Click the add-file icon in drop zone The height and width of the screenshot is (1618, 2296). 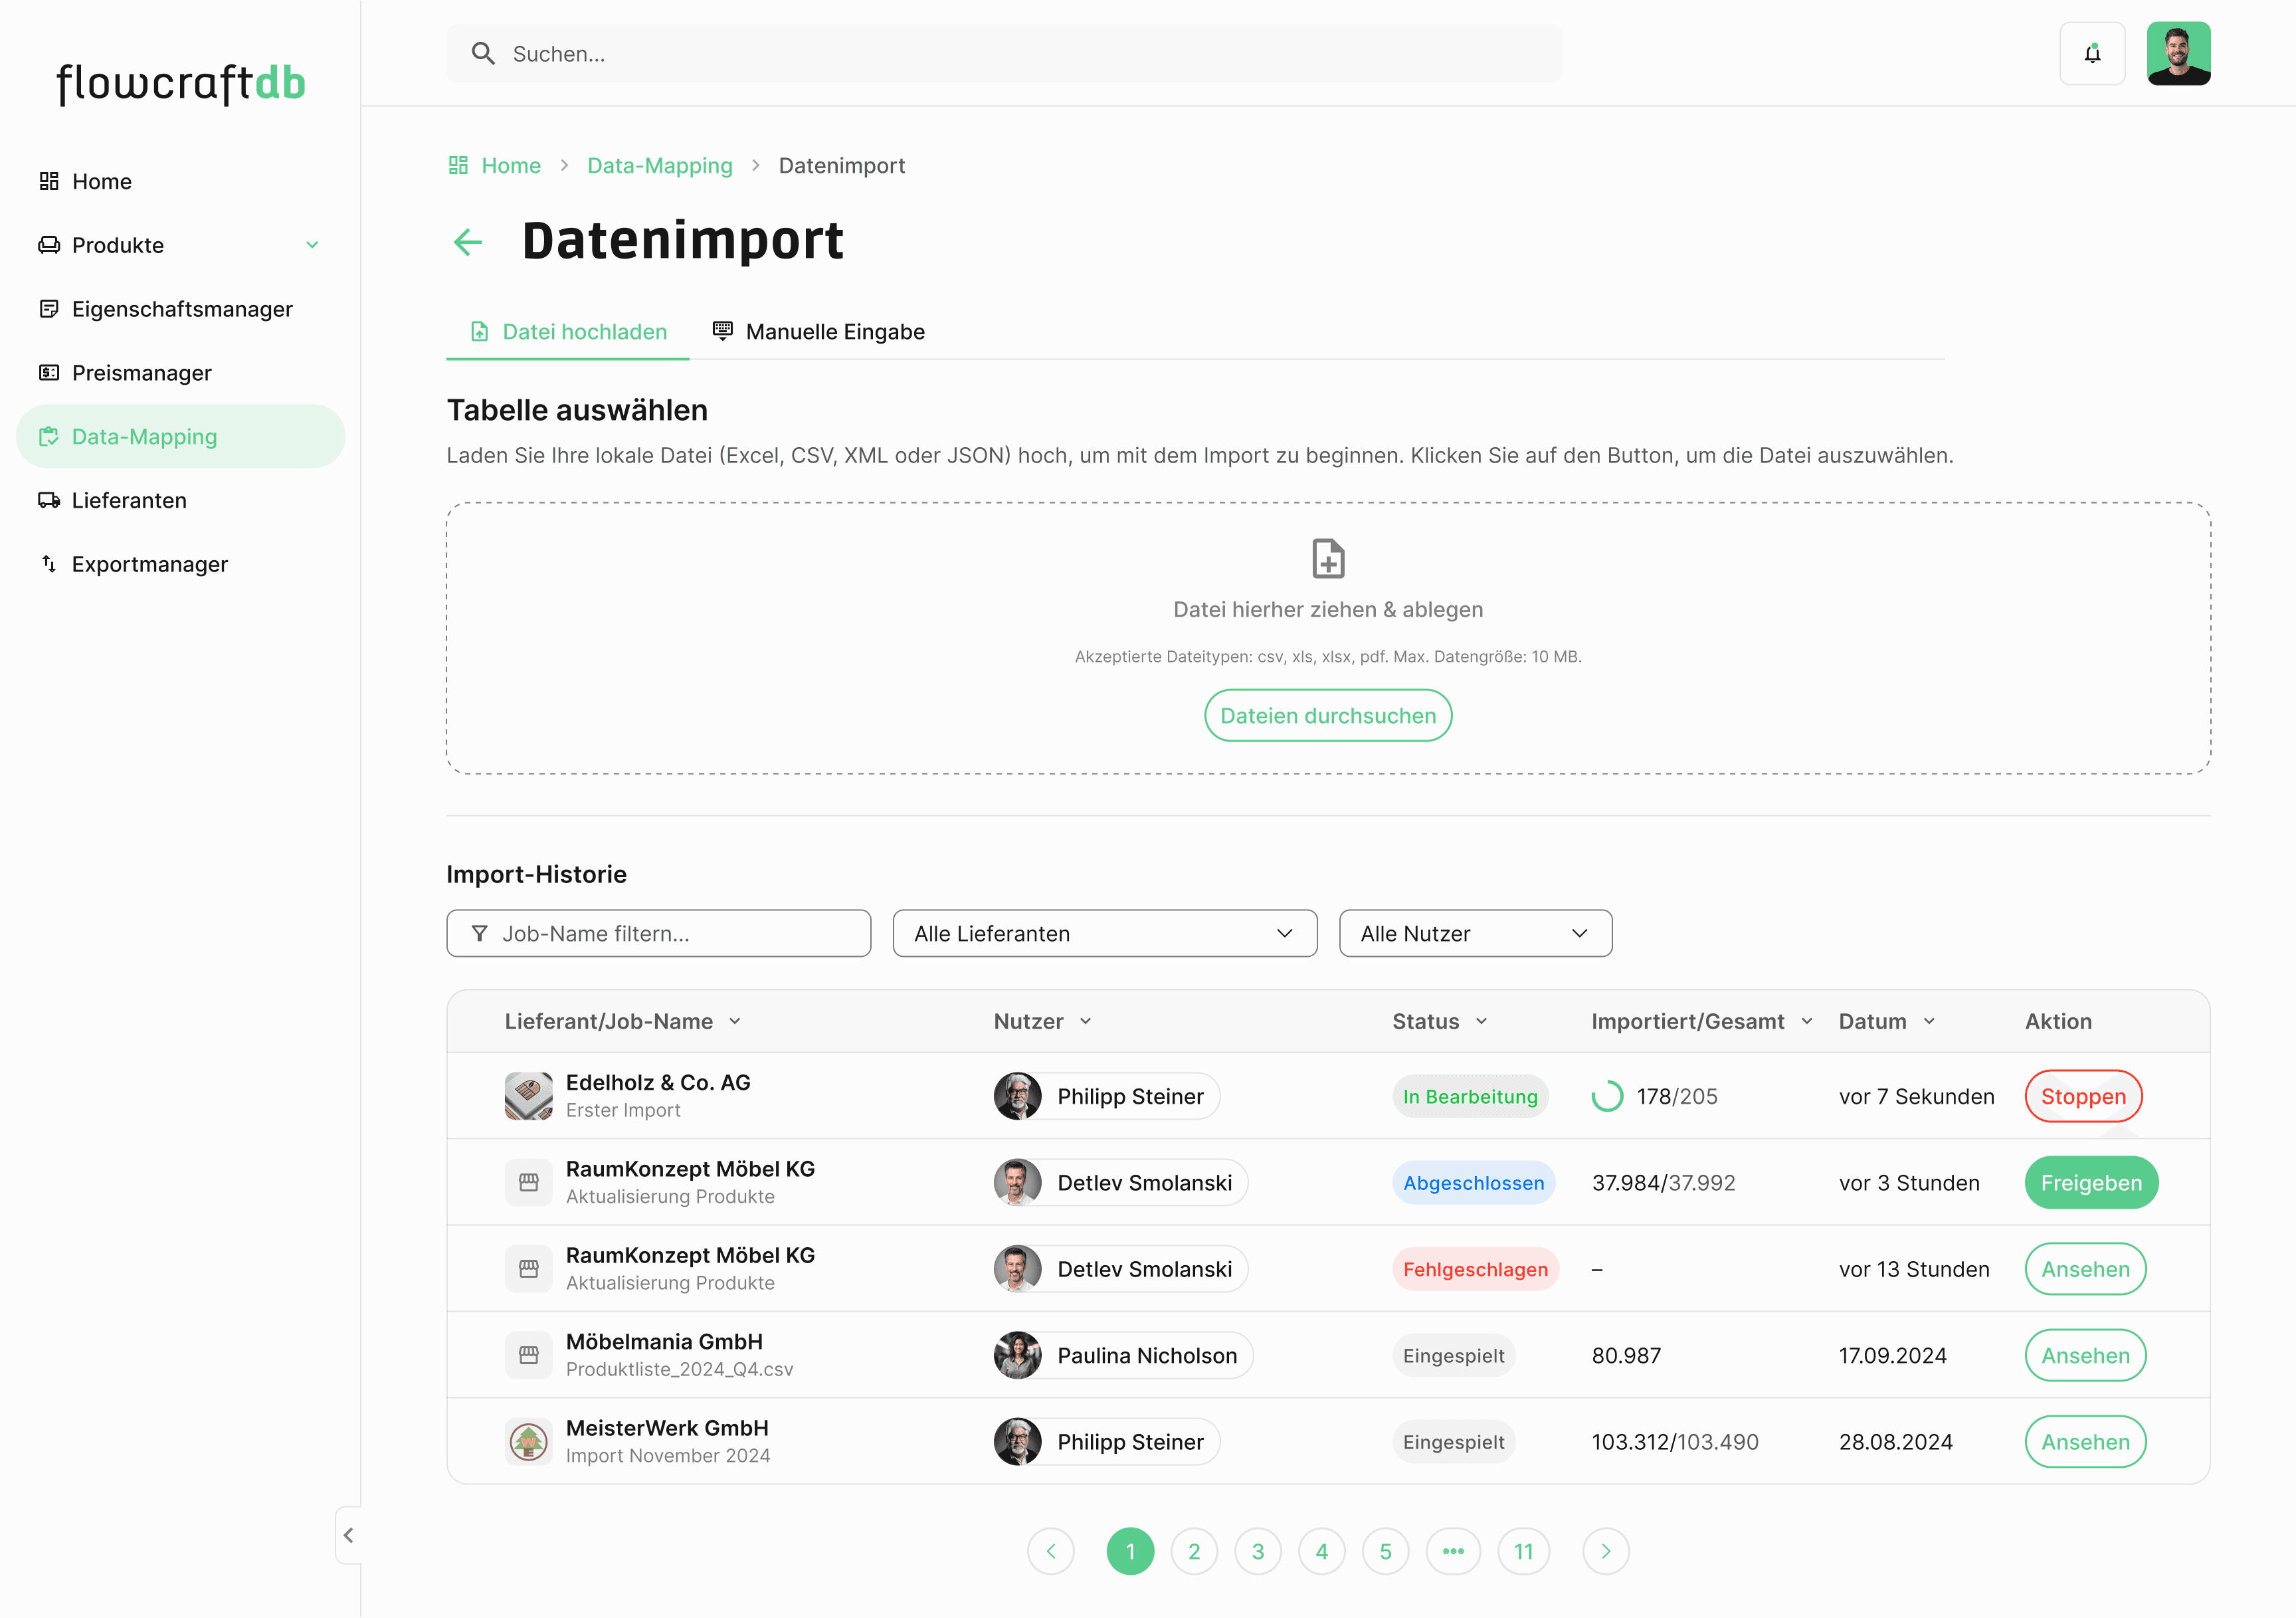point(1327,558)
